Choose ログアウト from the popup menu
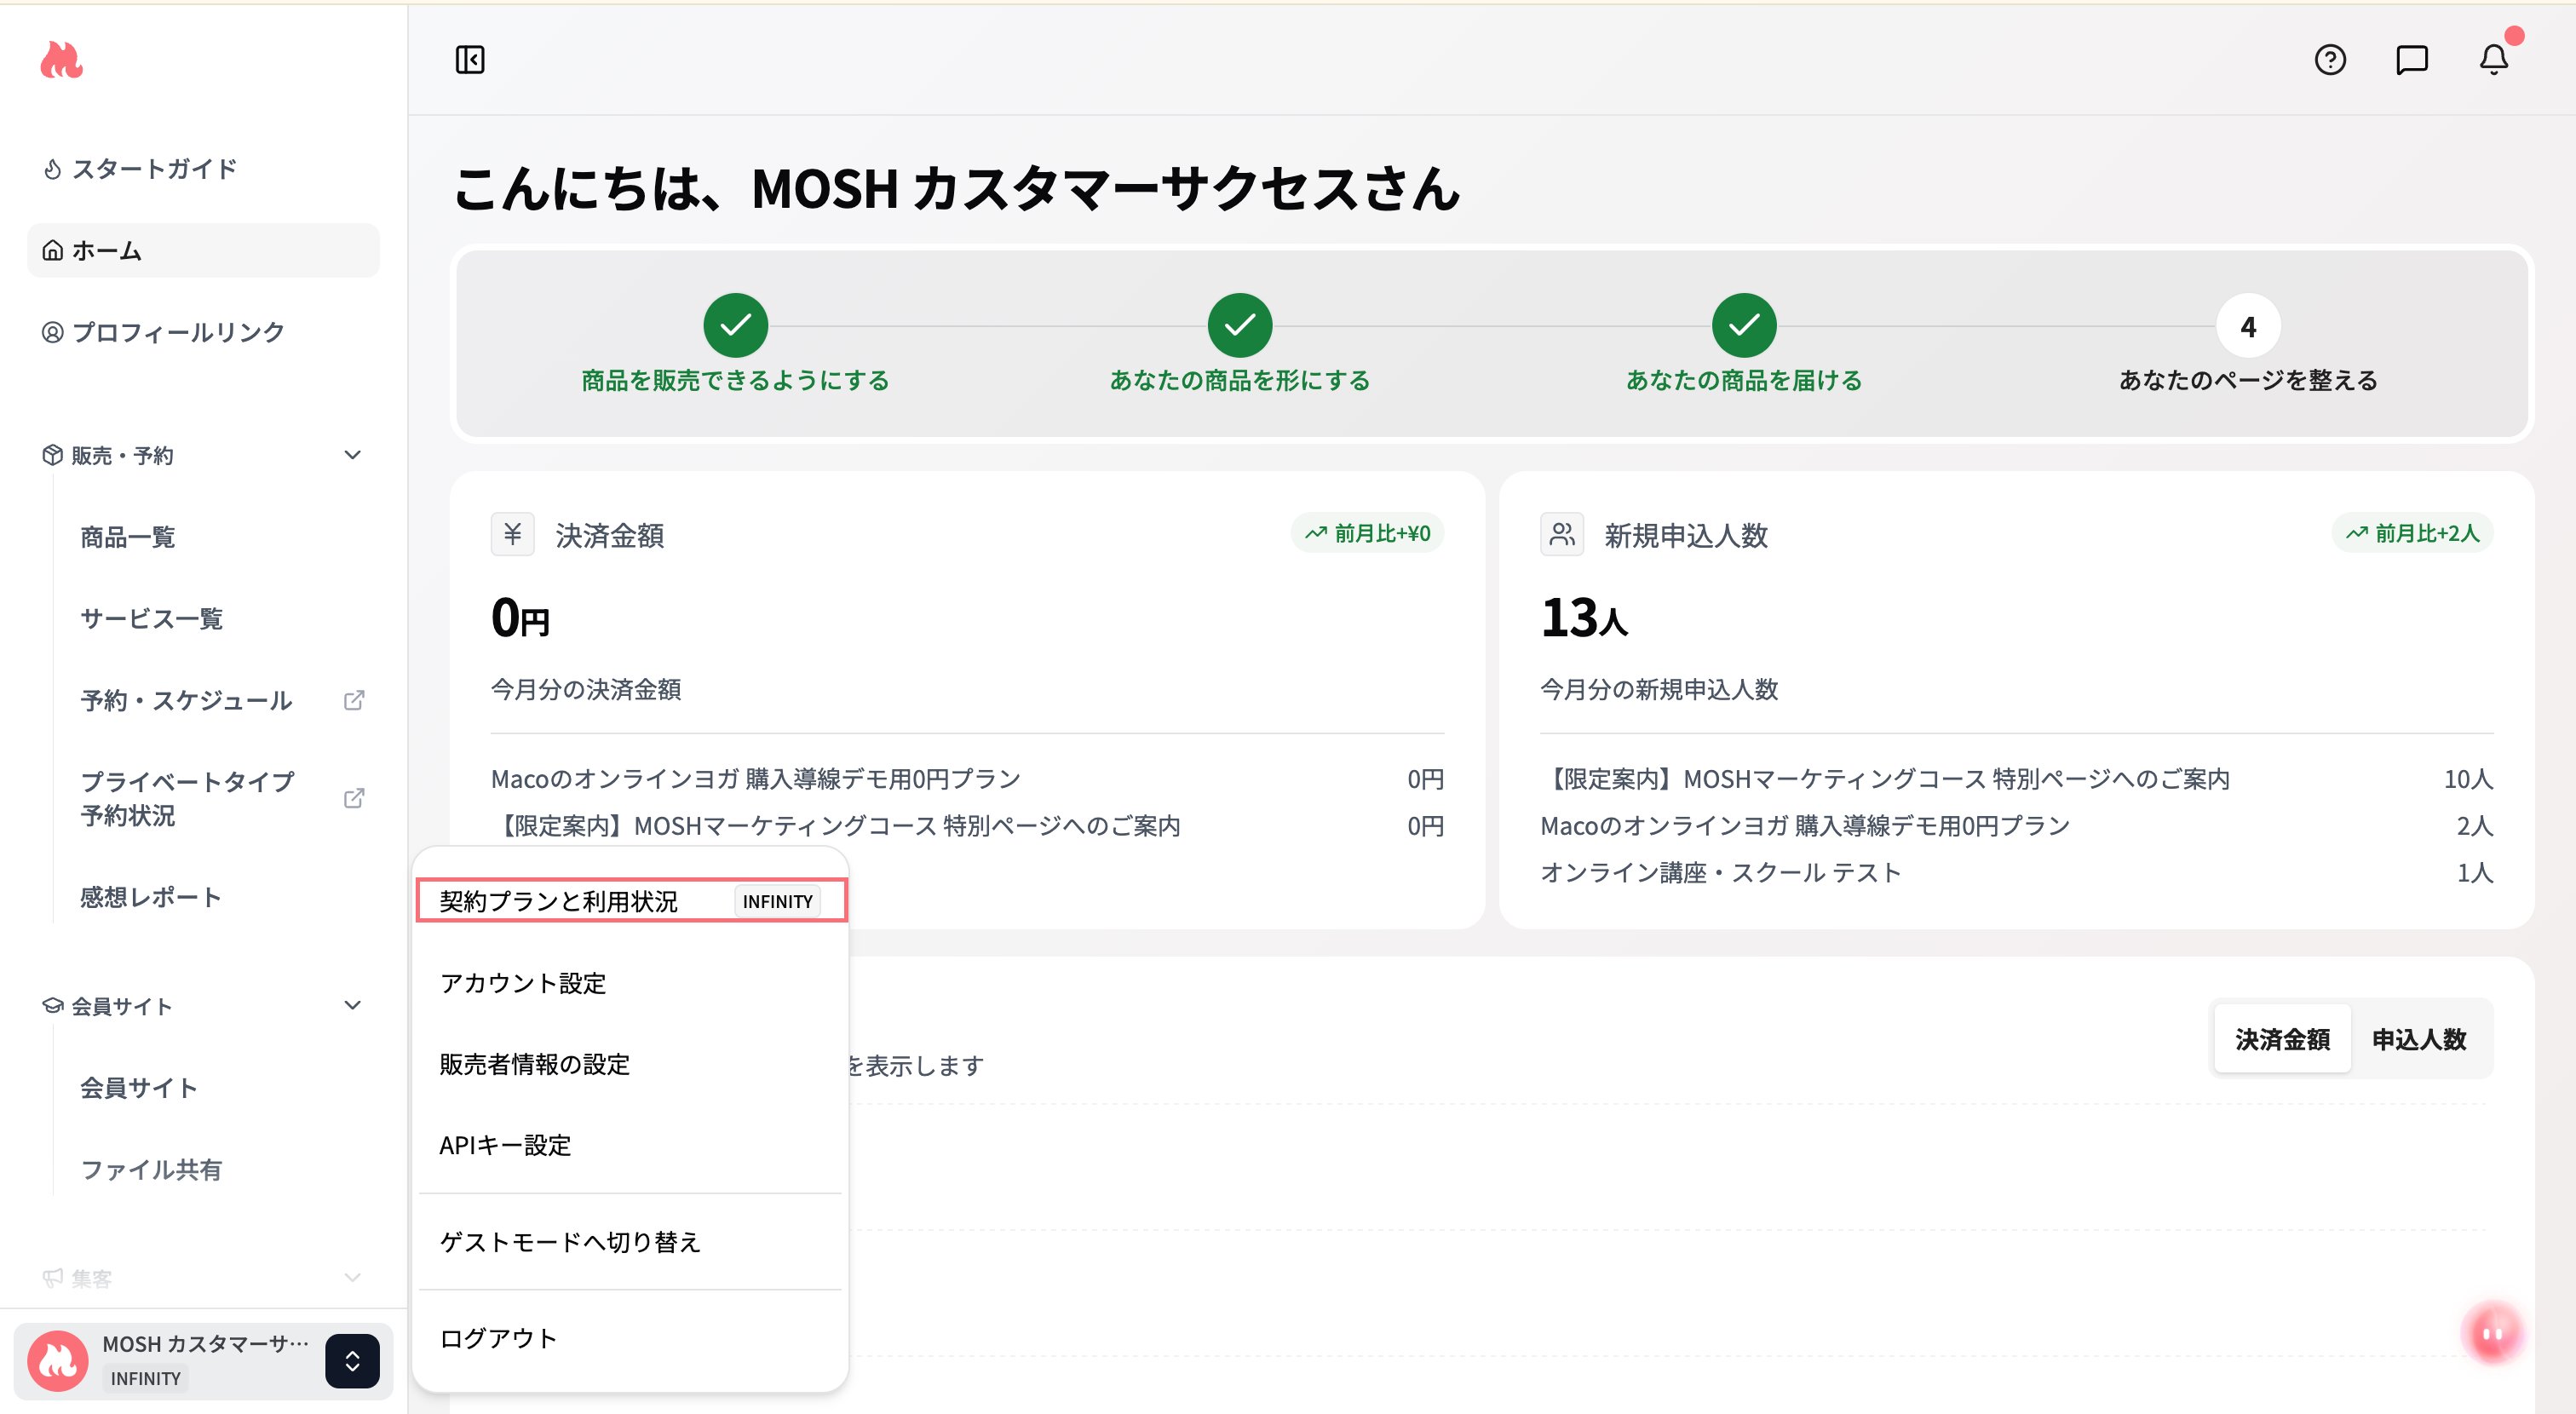This screenshot has width=2576, height=1414. [x=630, y=1338]
